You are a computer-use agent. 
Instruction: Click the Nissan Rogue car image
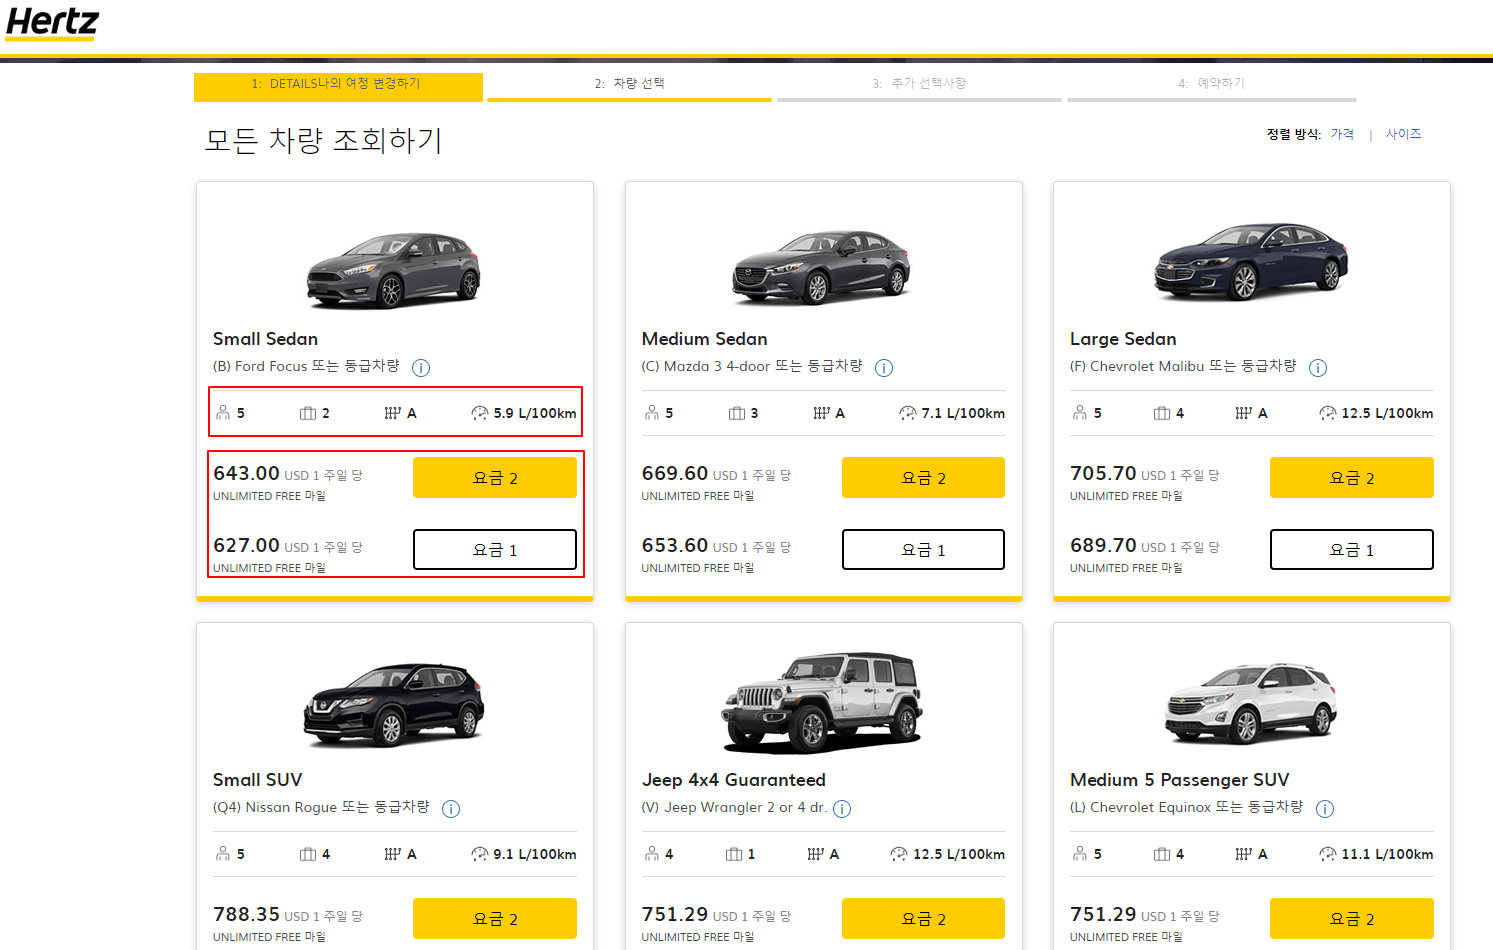[x=394, y=704]
